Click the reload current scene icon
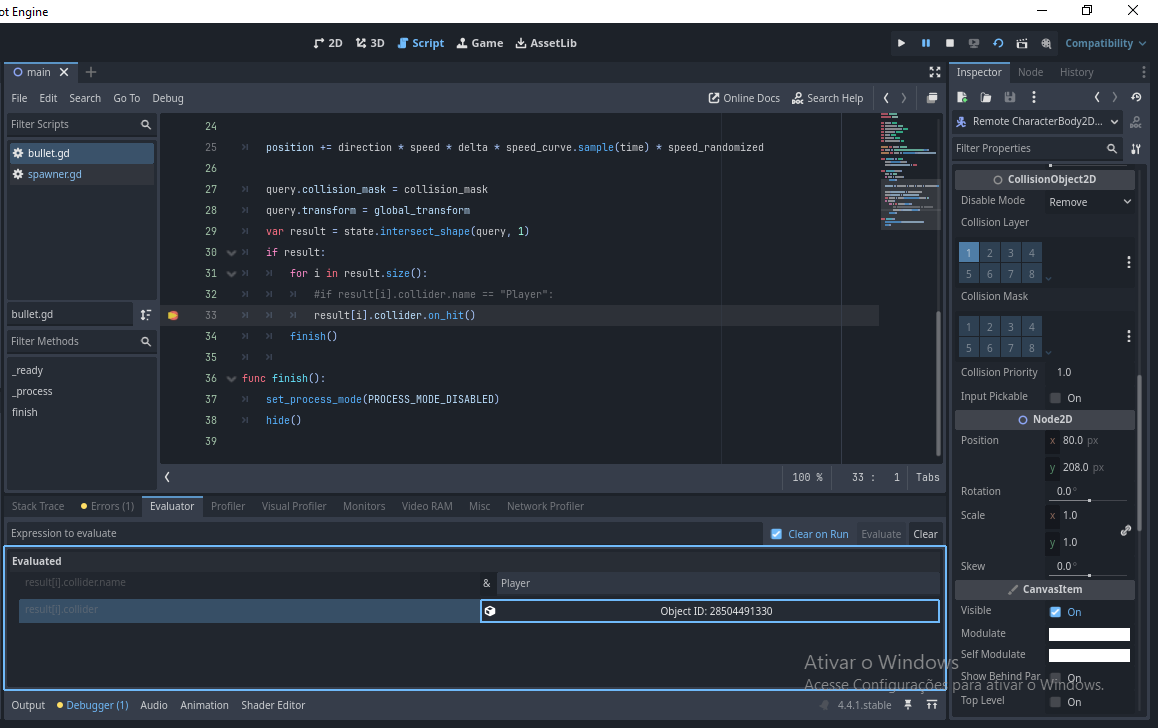This screenshot has width=1158, height=728. click(x=998, y=44)
